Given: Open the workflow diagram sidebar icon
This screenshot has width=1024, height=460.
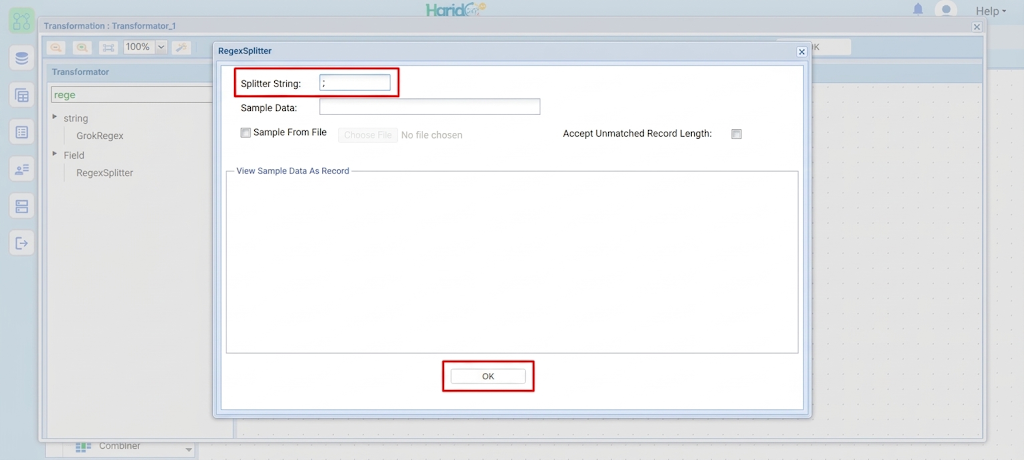Looking at the screenshot, I should pyautogui.click(x=22, y=20).
